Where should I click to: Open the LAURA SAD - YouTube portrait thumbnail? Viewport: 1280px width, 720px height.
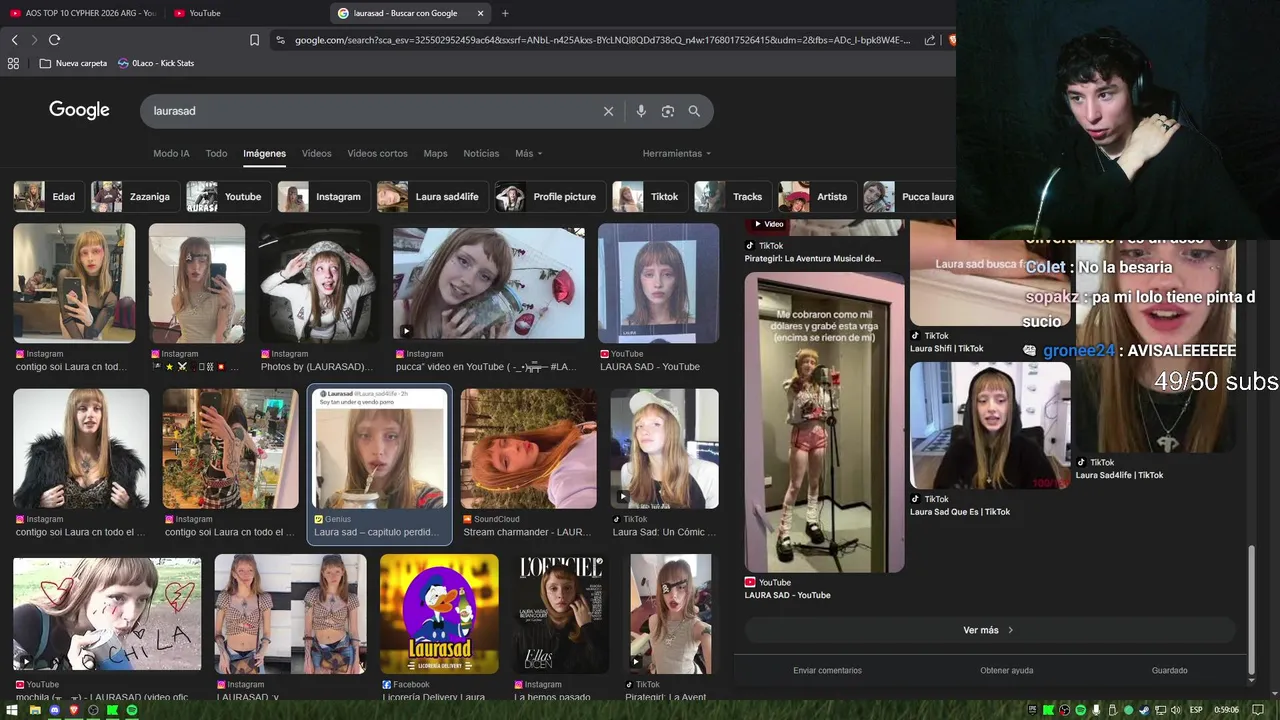pos(658,284)
